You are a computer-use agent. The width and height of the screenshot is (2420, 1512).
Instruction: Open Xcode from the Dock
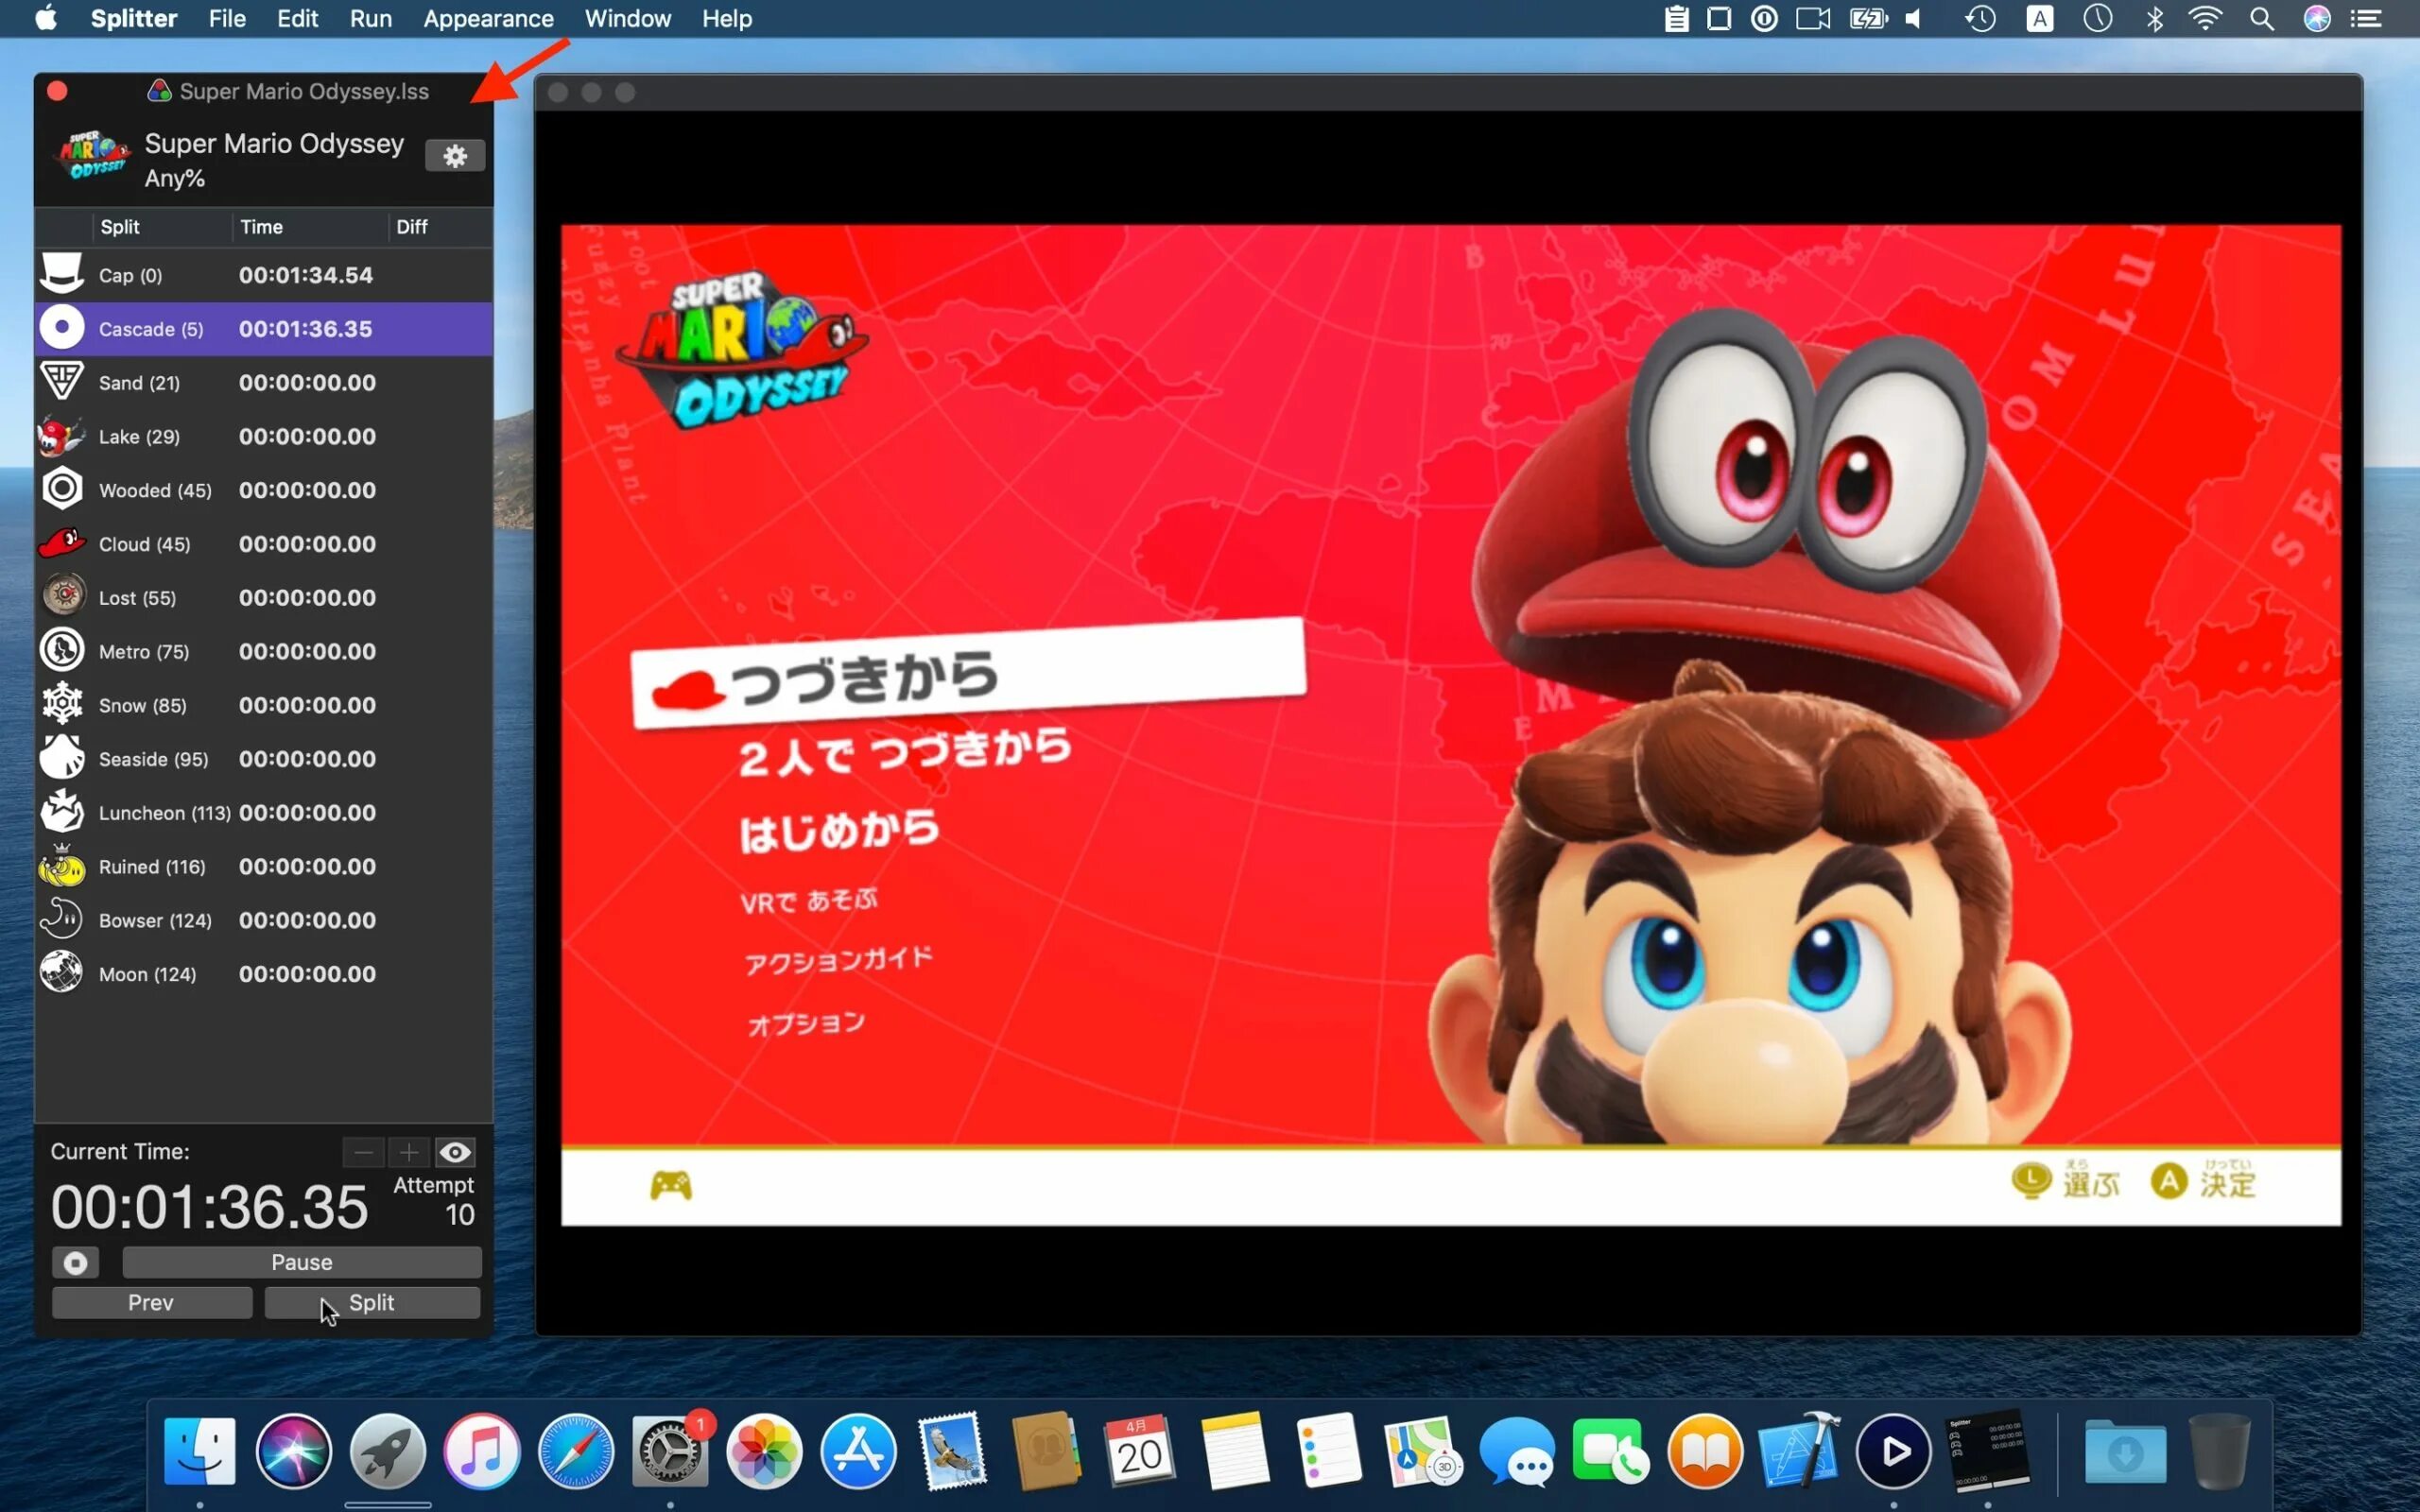tap(1798, 1452)
